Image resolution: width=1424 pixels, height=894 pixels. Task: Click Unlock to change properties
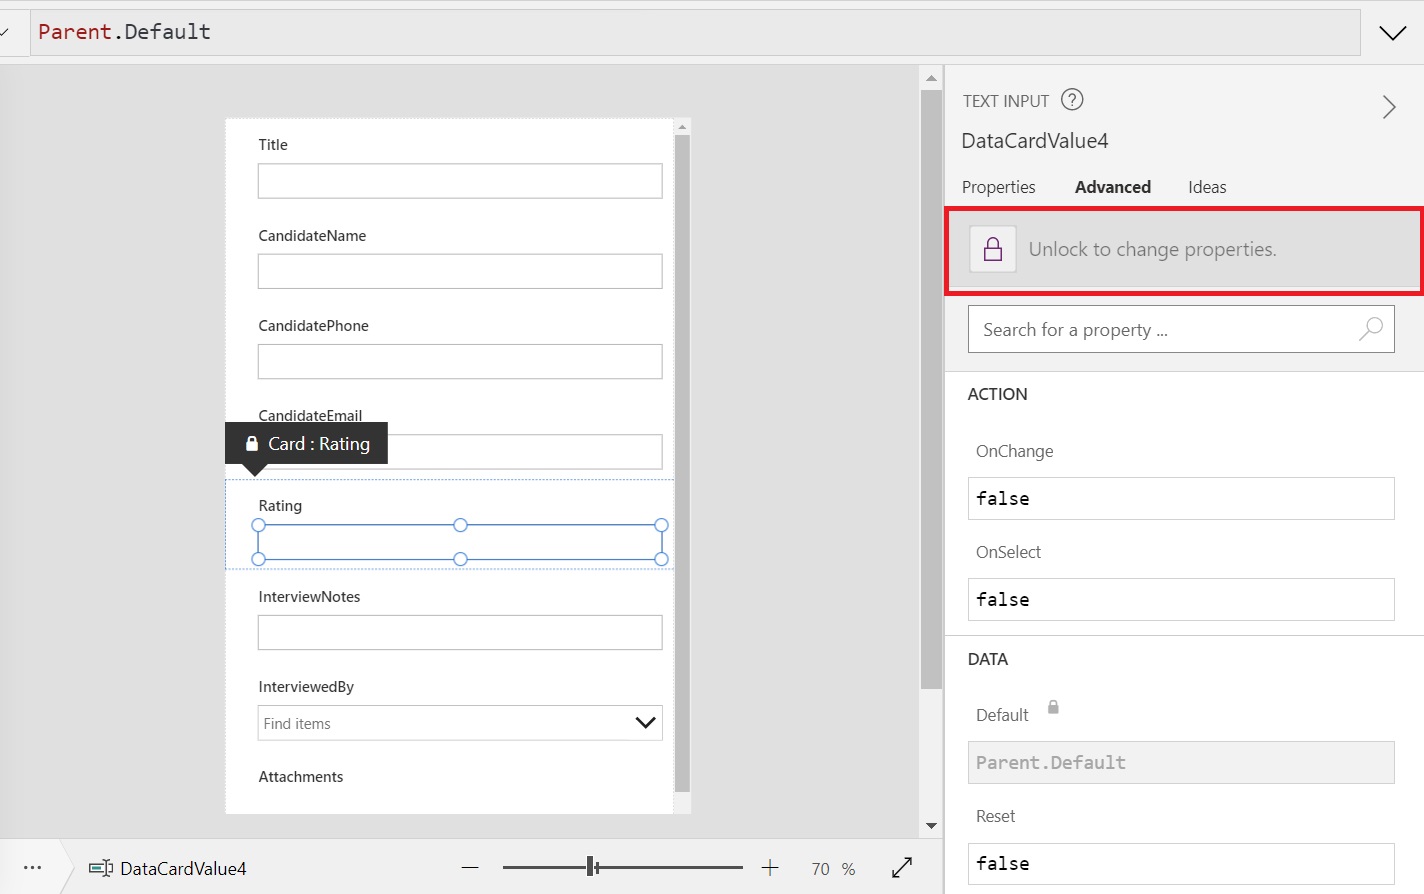point(1152,249)
